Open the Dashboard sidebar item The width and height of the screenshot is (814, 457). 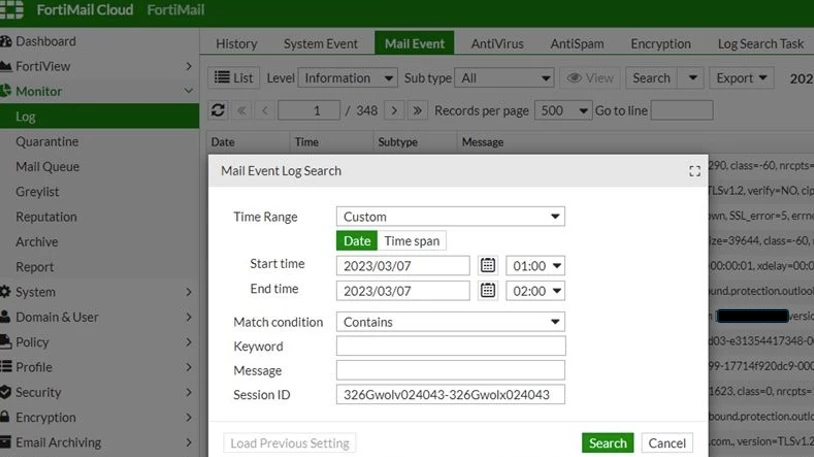point(46,41)
